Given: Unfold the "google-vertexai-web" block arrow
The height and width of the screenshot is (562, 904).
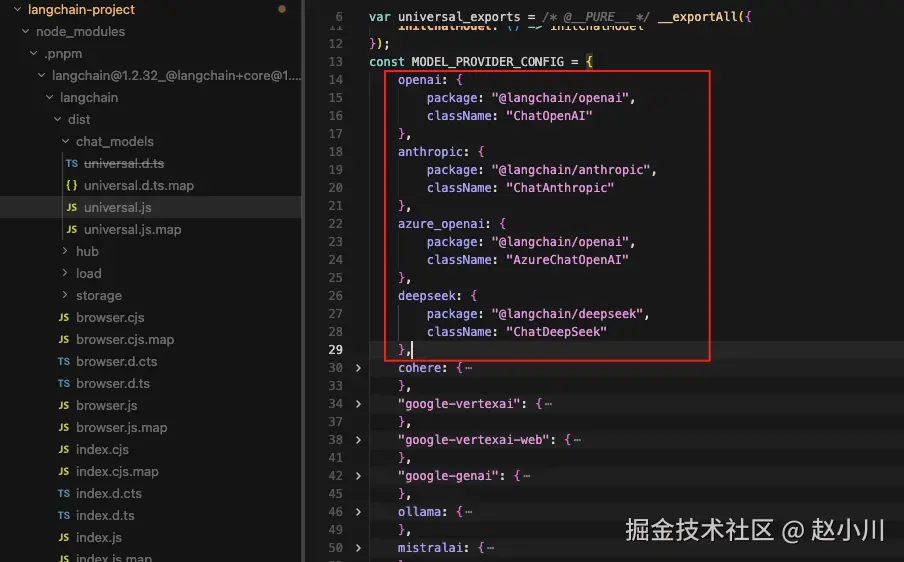Looking at the screenshot, I should click(358, 440).
